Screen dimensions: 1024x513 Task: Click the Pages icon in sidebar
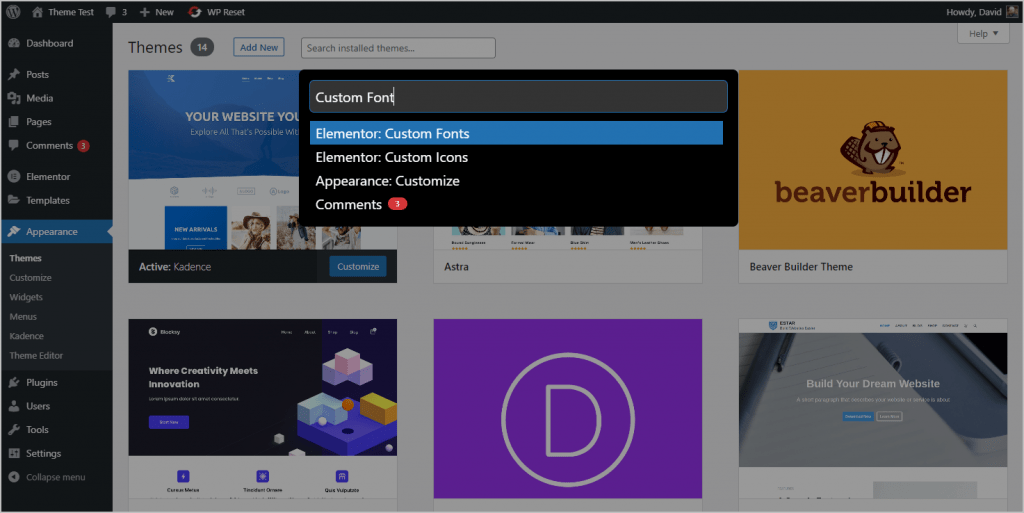point(14,121)
